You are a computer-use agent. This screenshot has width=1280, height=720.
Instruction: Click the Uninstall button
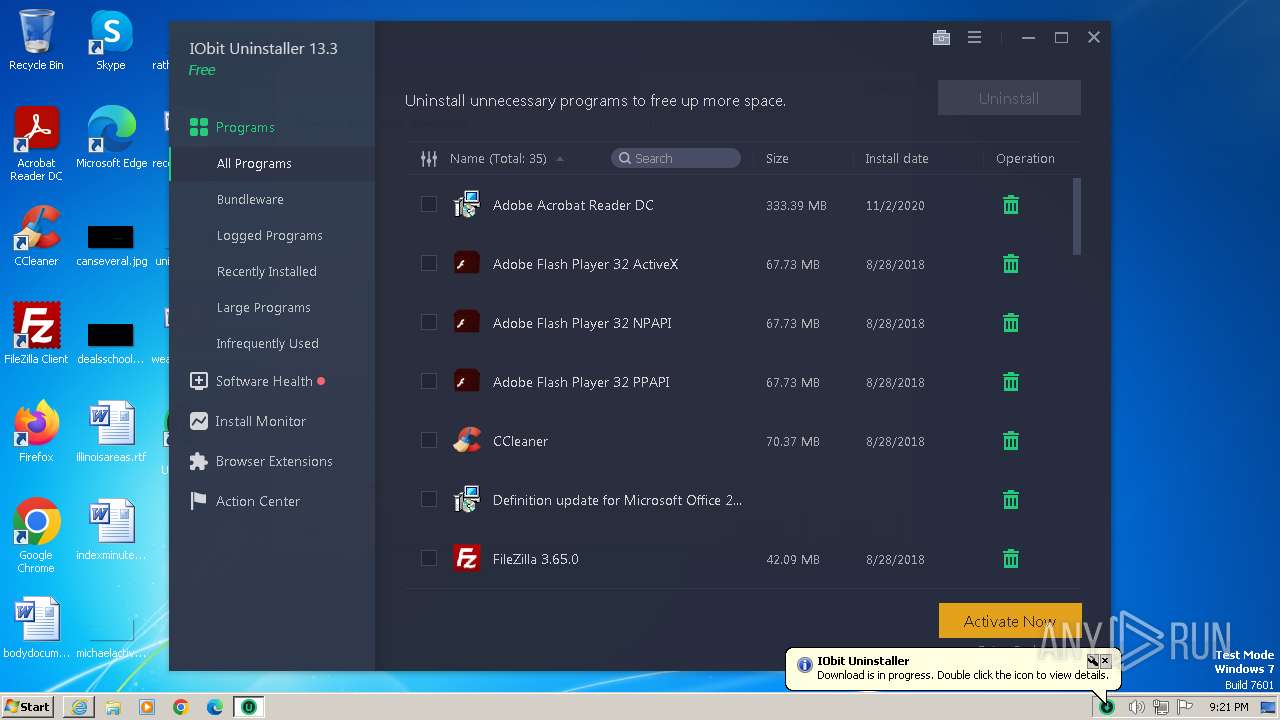[x=1009, y=98]
